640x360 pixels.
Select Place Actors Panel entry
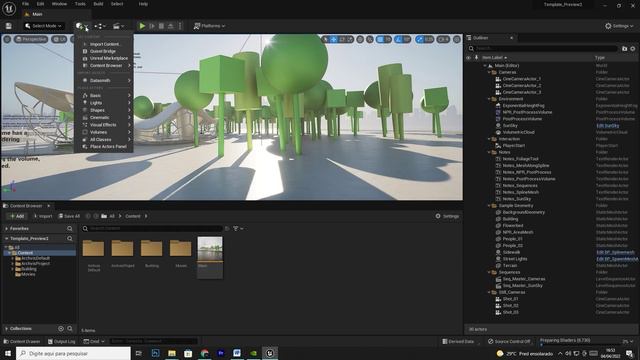pos(104,147)
